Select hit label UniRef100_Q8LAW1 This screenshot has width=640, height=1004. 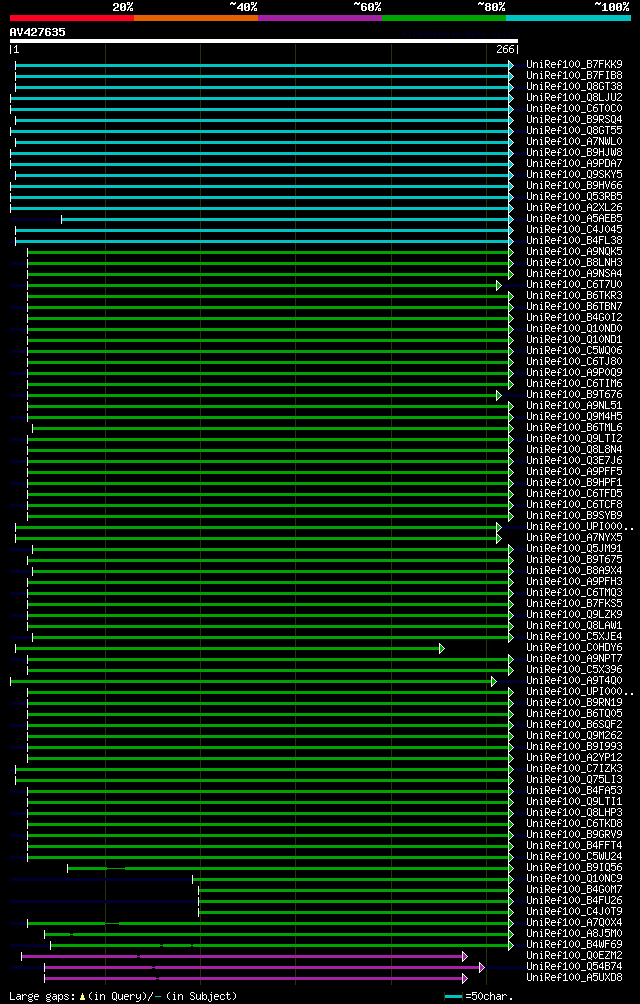pyautogui.click(x=574, y=625)
